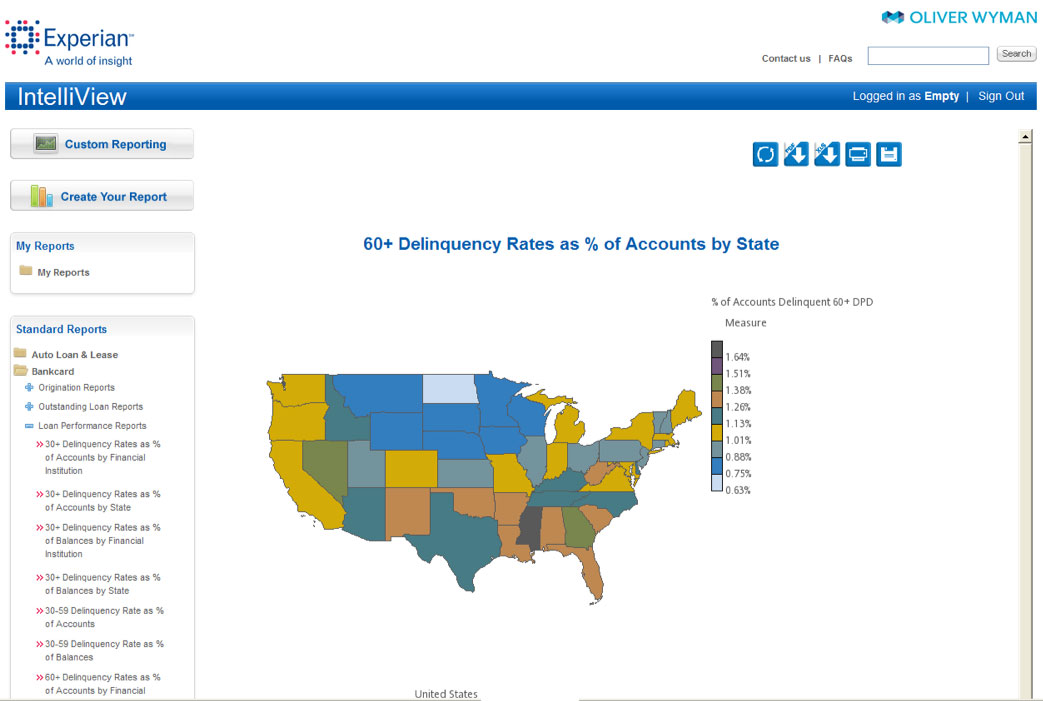Collapse the Bankcard folder

coord(20,371)
